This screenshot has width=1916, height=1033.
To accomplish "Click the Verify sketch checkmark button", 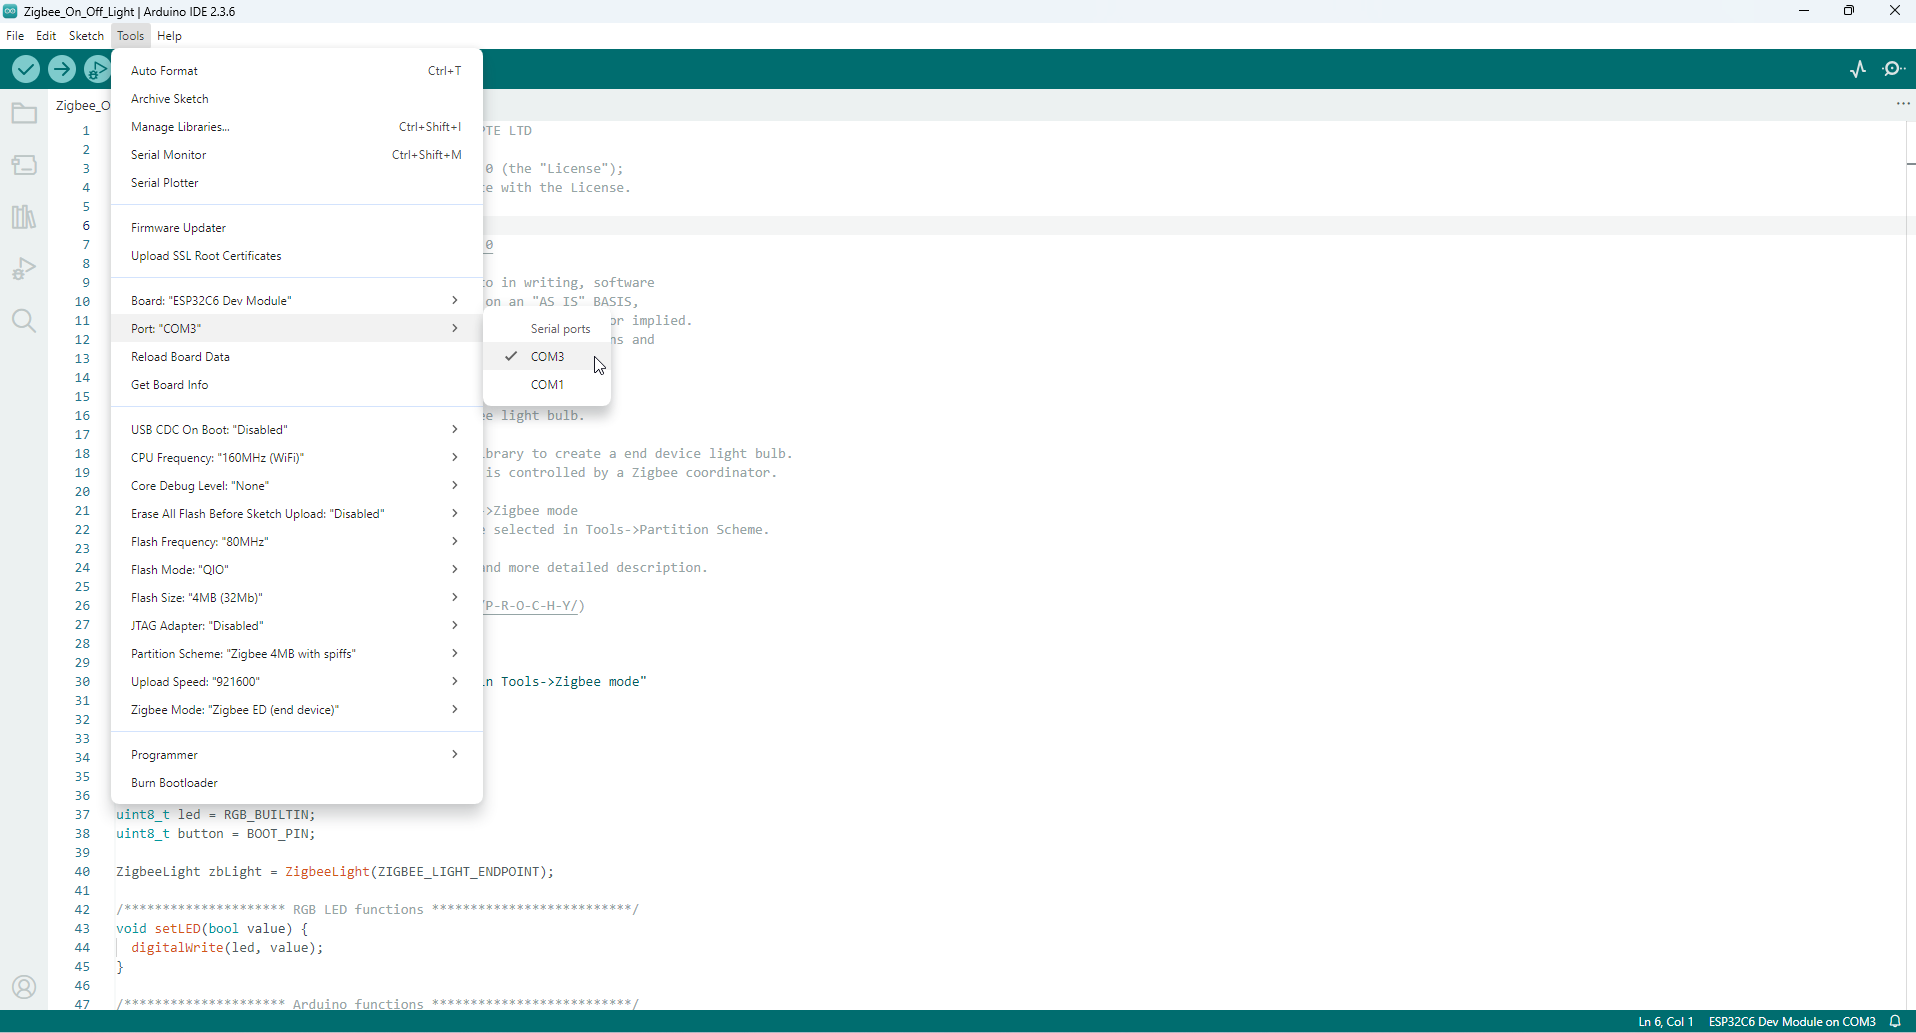I will [26, 69].
